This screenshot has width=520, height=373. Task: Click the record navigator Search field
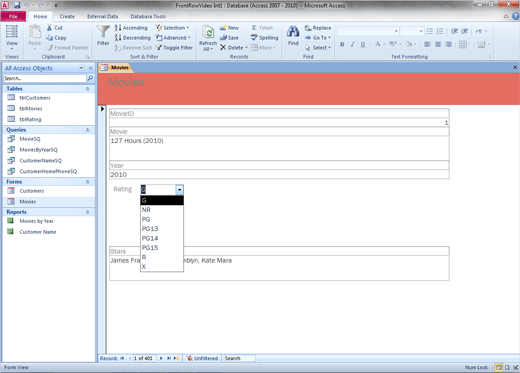[x=239, y=358]
